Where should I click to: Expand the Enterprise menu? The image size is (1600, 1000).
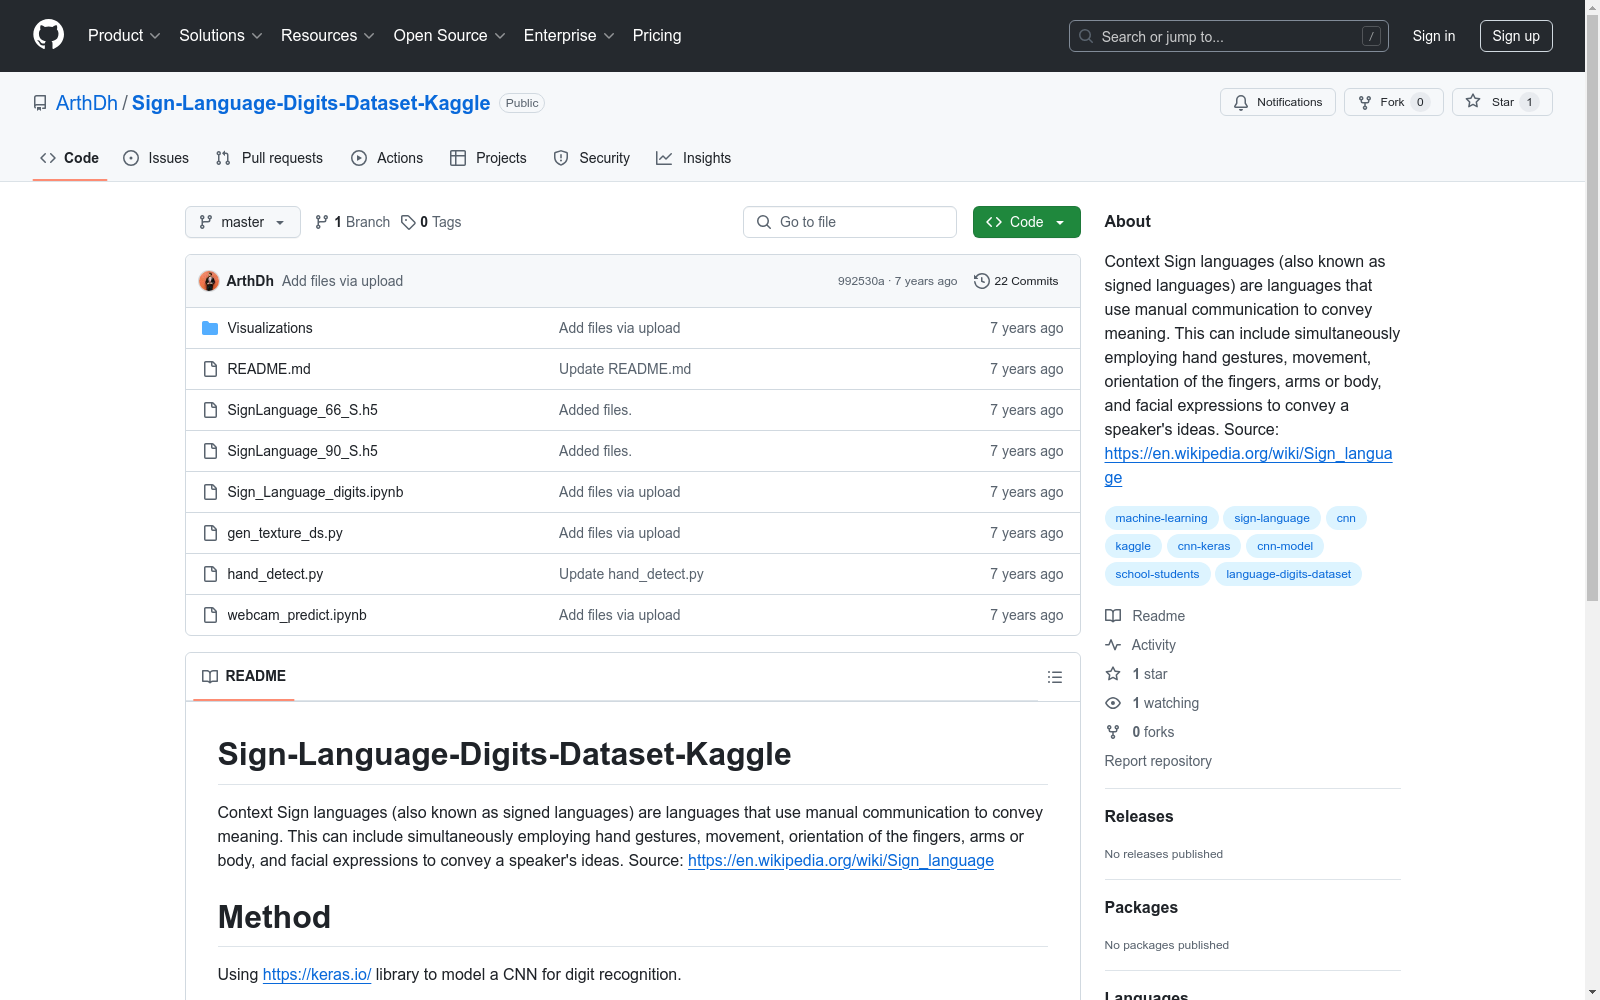tap(569, 36)
